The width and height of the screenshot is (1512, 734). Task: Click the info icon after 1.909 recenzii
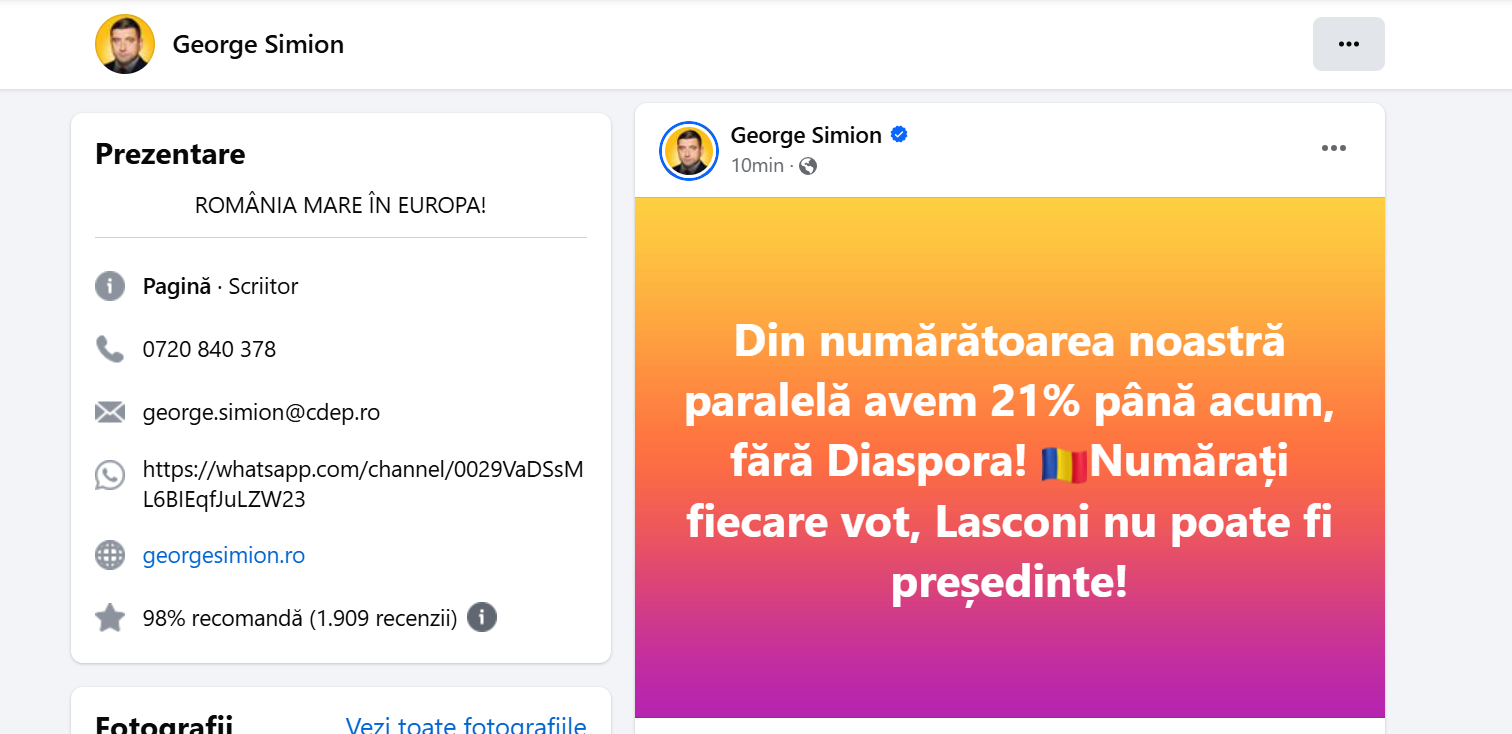481,617
